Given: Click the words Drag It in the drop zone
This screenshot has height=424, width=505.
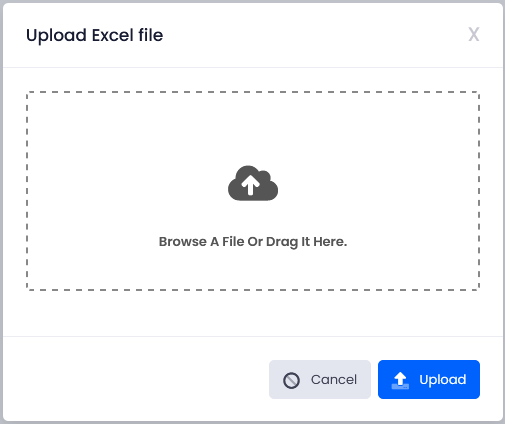Looking at the screenshot, I should (x=288, y=242).
